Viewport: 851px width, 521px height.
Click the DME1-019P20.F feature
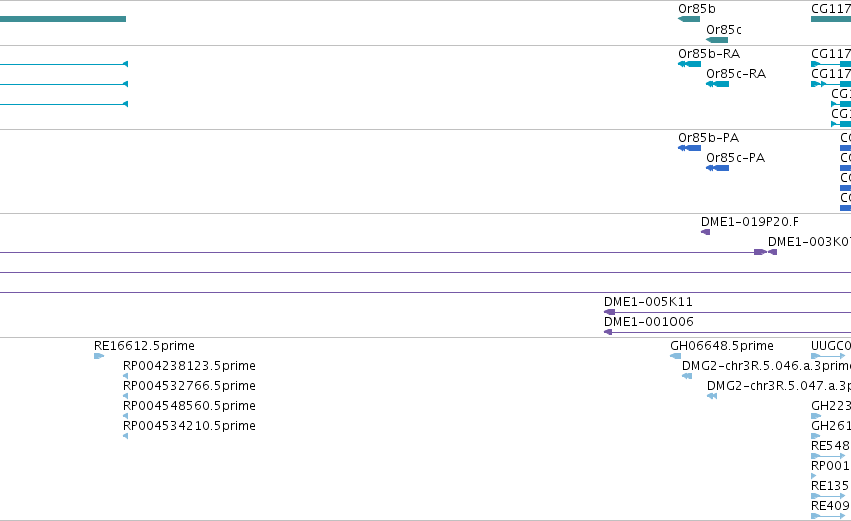706,232
